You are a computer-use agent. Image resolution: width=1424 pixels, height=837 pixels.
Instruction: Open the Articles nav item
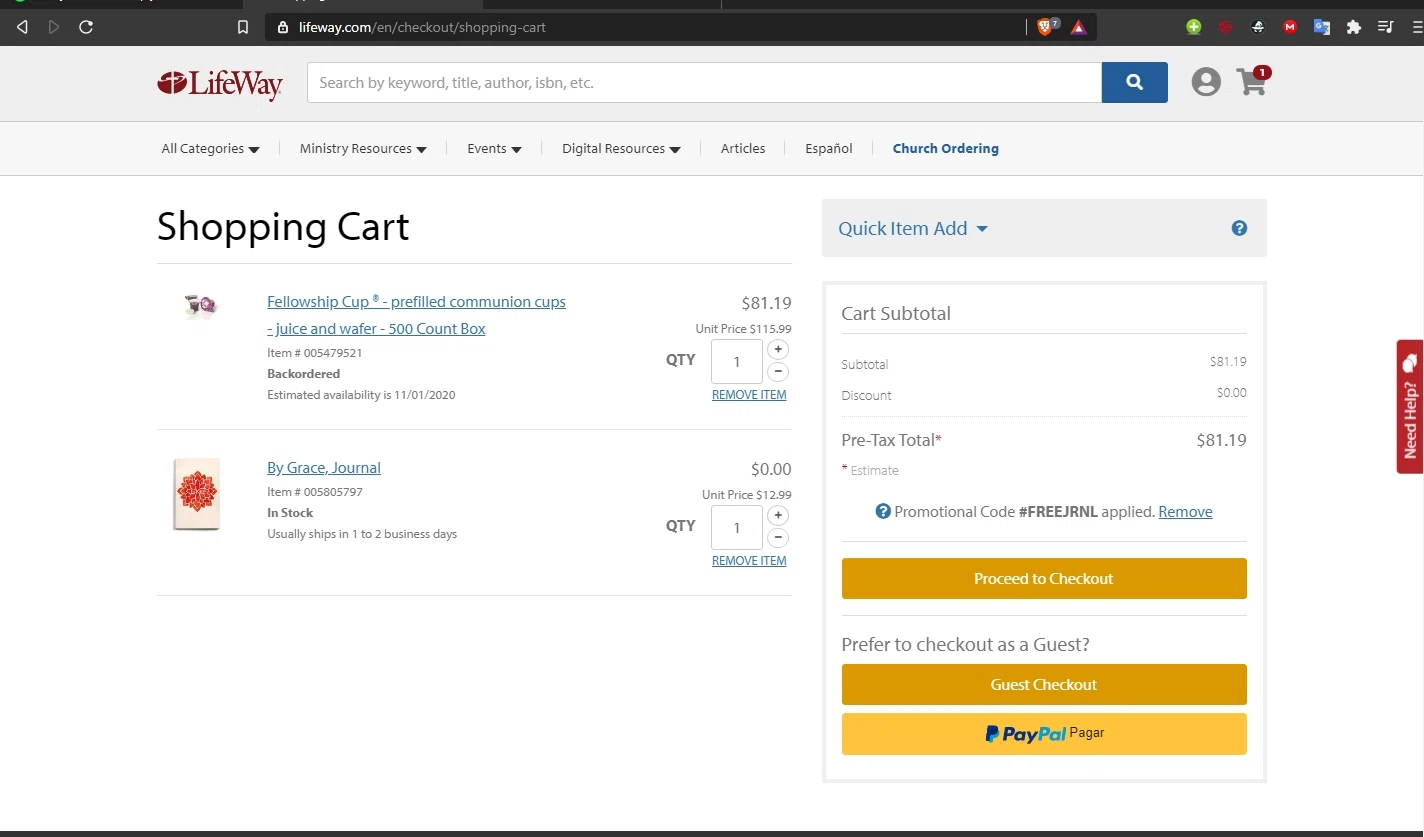(x=743, y=148)
